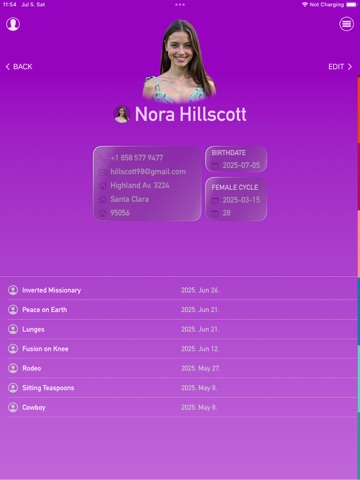Viewport: 360px width, 480px height.
Task: Click the blue color strip on right edge
Action: pyautogui.click(x=359, y=312)
